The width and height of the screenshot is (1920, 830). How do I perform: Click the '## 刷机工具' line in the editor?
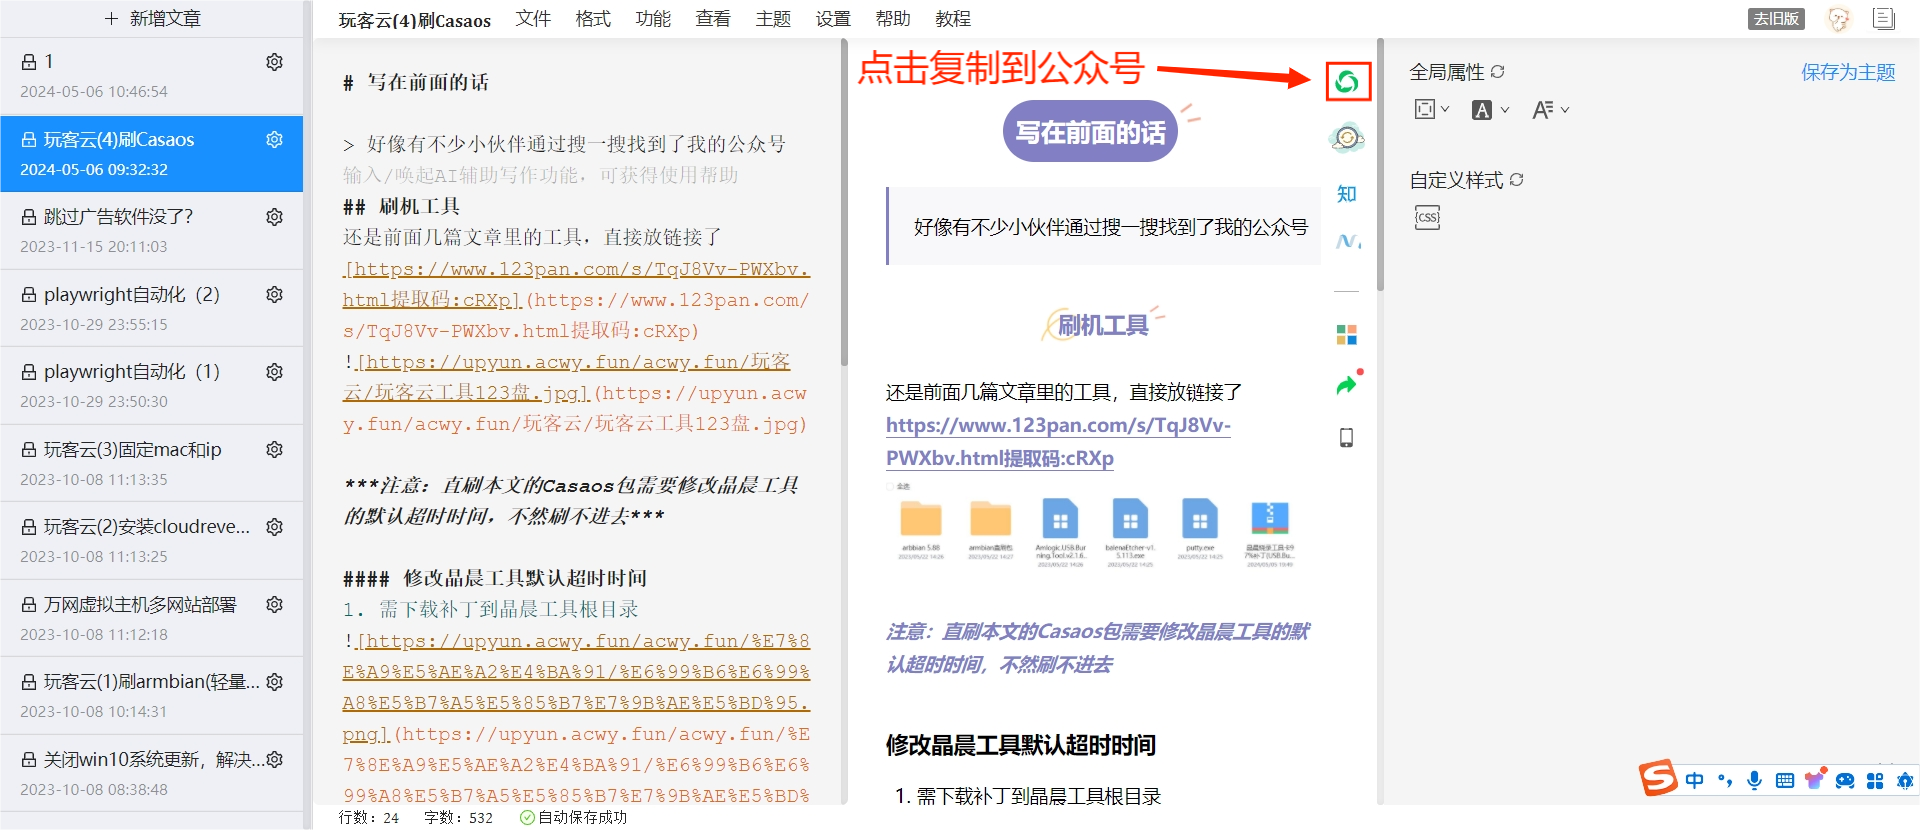(x=402, y=207)
